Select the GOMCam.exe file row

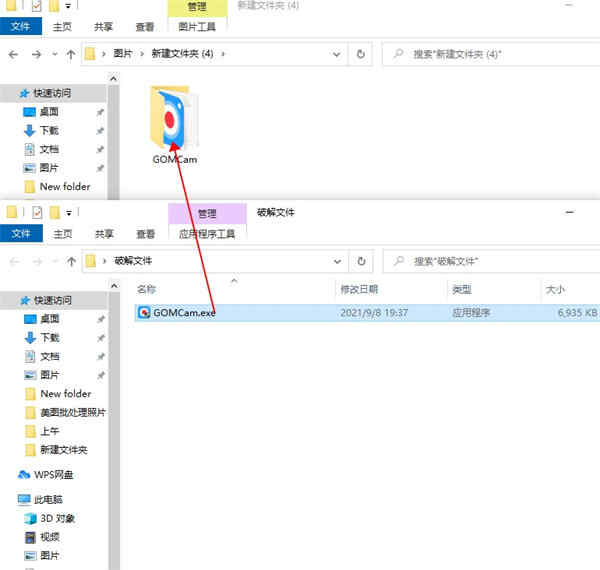pos(367,313)
